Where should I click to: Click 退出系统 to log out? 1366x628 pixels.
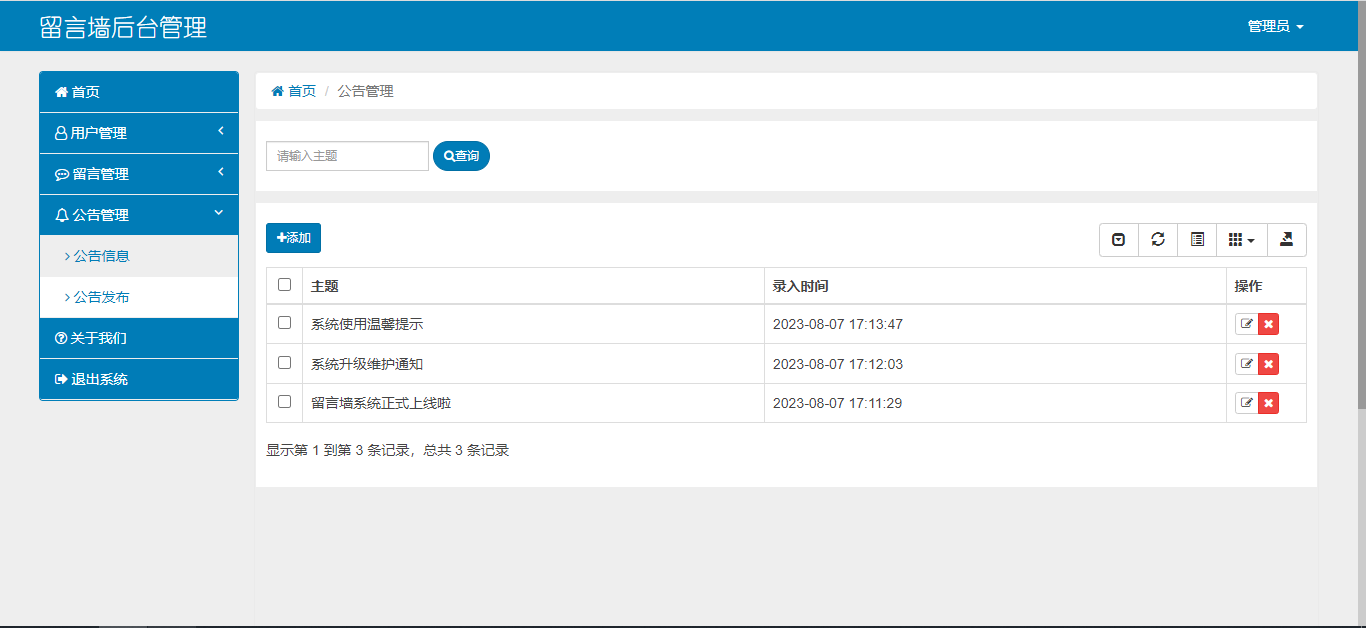(x=139, y=379)
